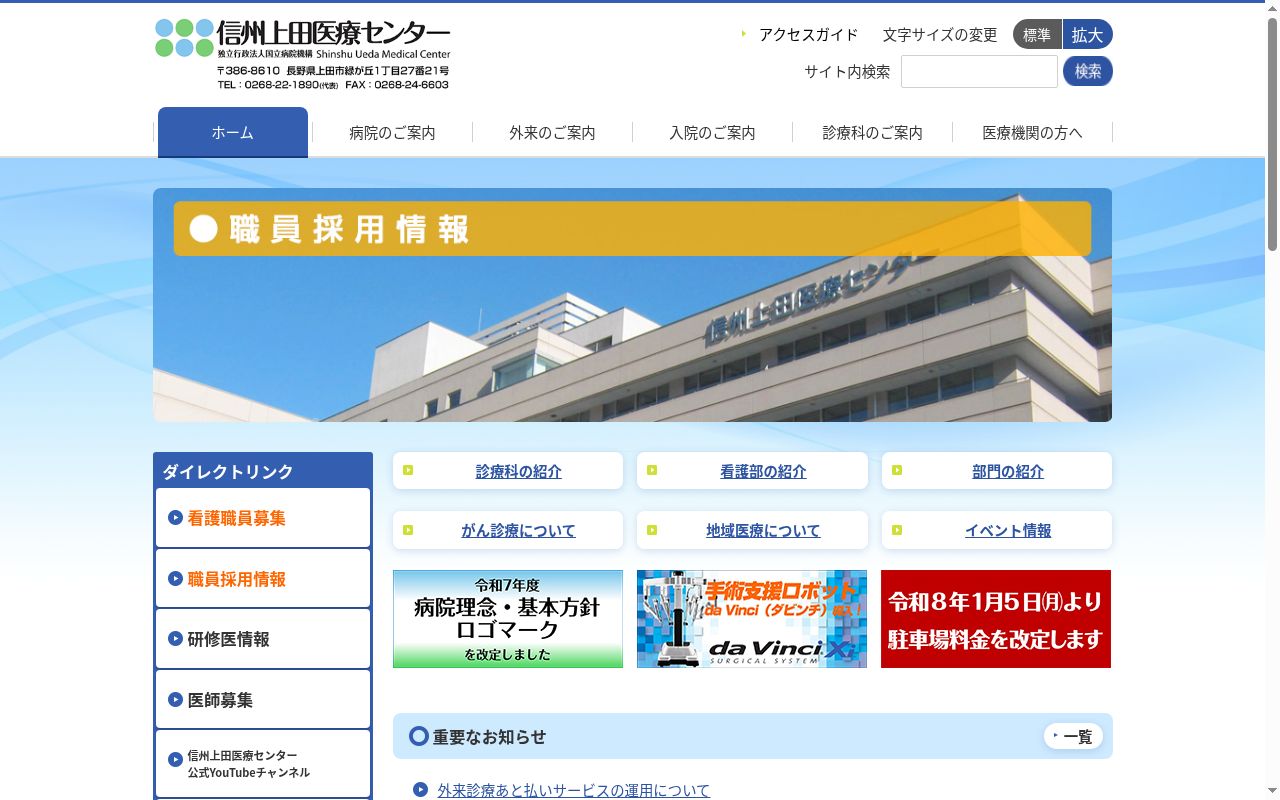Click the site search input field

979,71
